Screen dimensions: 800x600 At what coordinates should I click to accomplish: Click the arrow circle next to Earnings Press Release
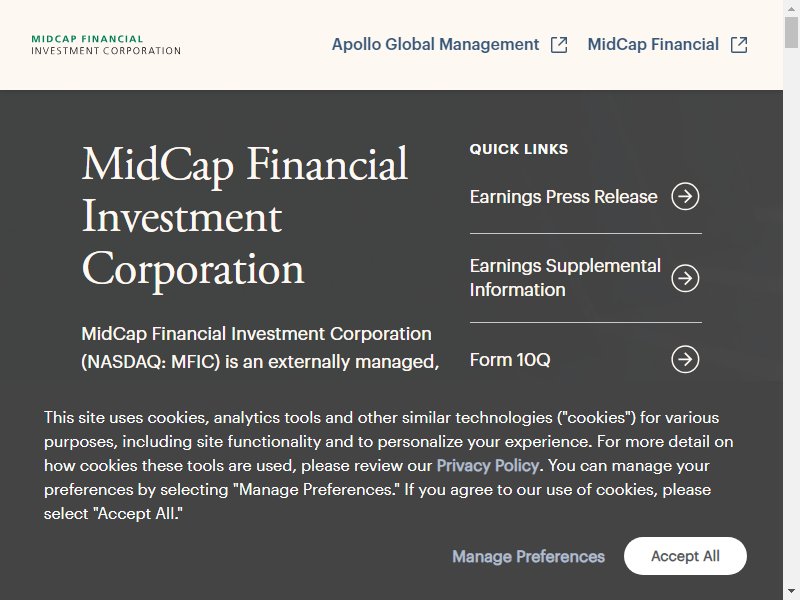(685, 196)
